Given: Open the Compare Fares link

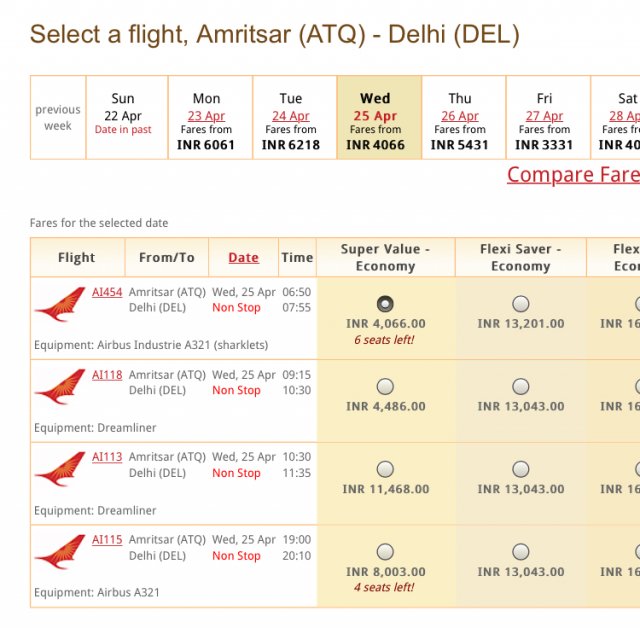Looking at the screenshot, I should click(x=572, y=174).
